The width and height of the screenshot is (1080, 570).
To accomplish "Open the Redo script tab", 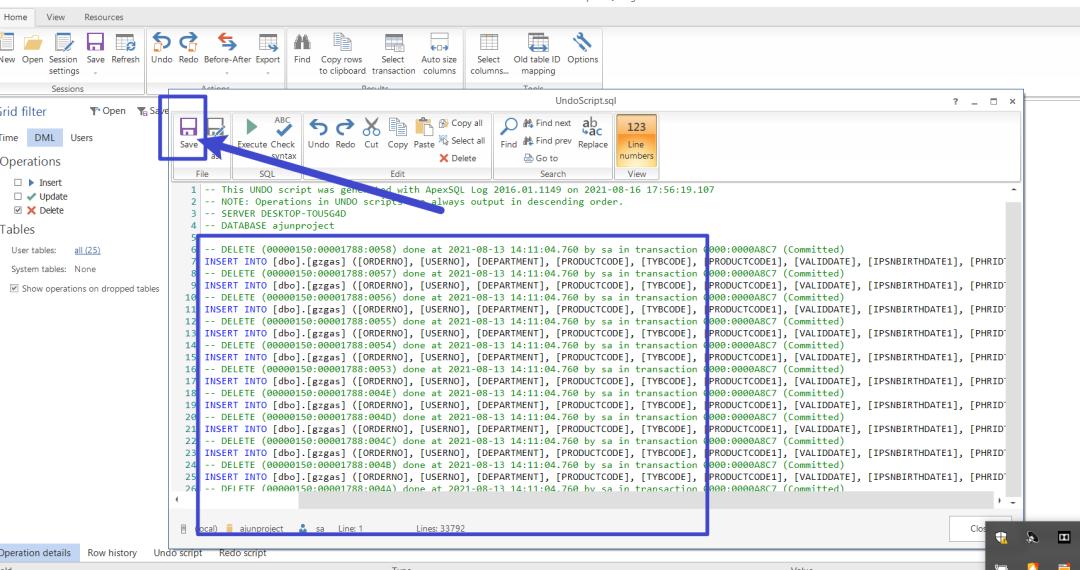I will tap(242, 553).
